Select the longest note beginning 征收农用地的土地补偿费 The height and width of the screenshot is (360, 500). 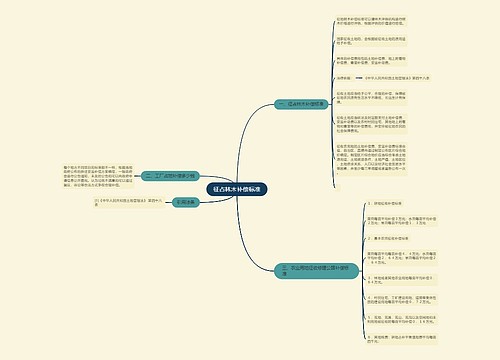[x=371, y=159]
